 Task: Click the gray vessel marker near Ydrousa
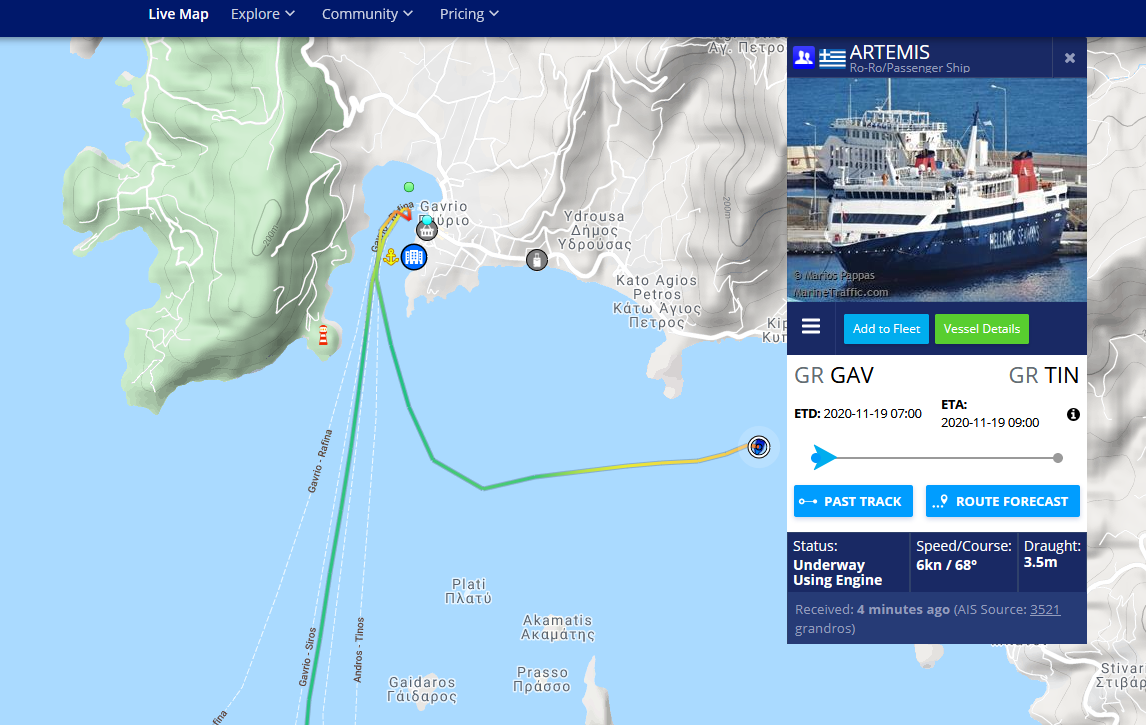pyautogui.click(x=536, y=259)
